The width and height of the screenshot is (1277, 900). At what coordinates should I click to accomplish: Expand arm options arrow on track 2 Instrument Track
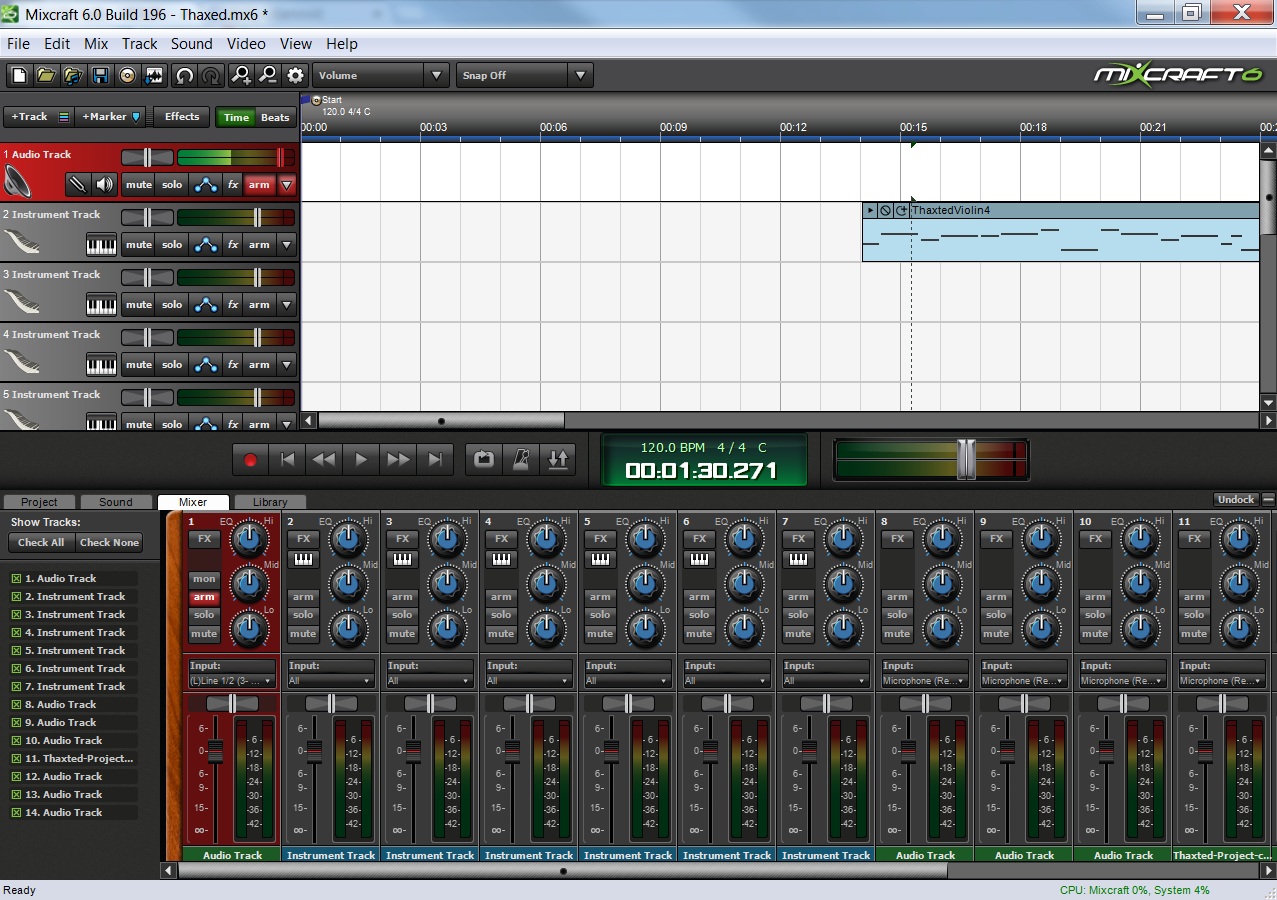287,244
